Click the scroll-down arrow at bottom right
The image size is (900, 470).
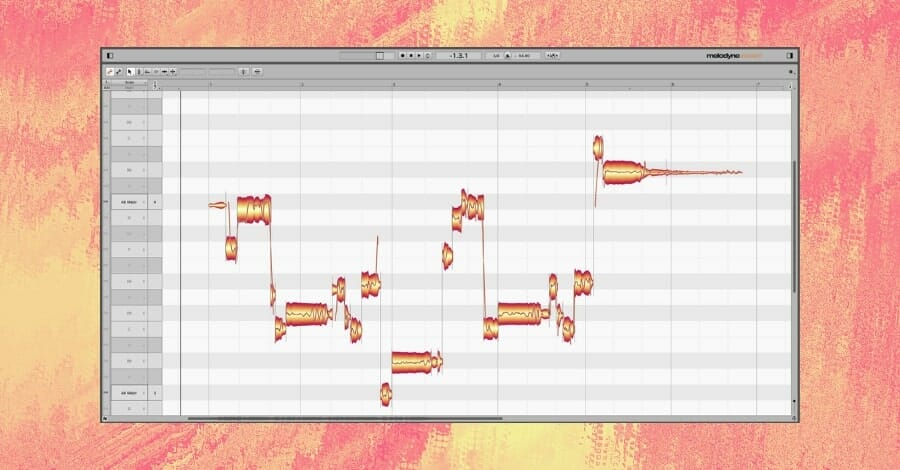(794, 402)
